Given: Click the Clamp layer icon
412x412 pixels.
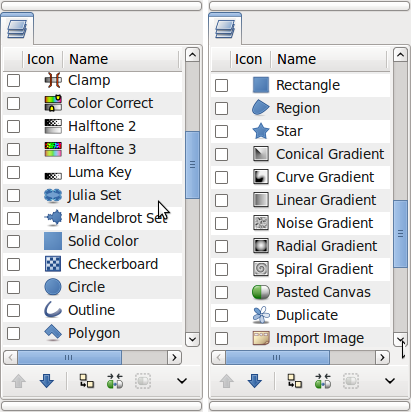Looking at the screenshot, I should pos(53,80).
